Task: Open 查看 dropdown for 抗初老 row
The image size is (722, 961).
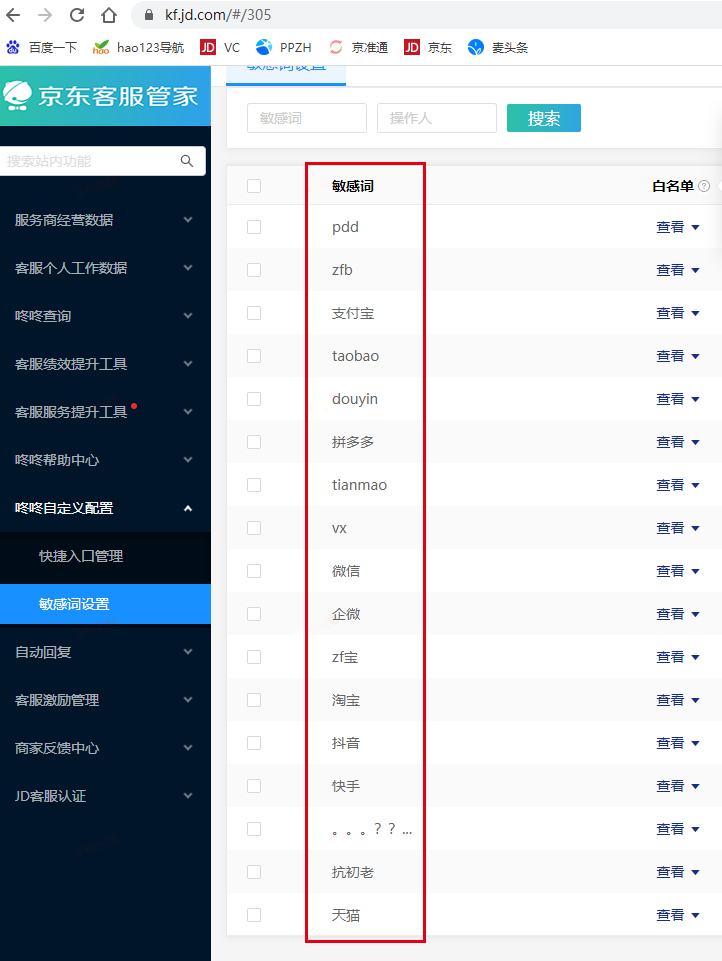Action: pos(677,872)
